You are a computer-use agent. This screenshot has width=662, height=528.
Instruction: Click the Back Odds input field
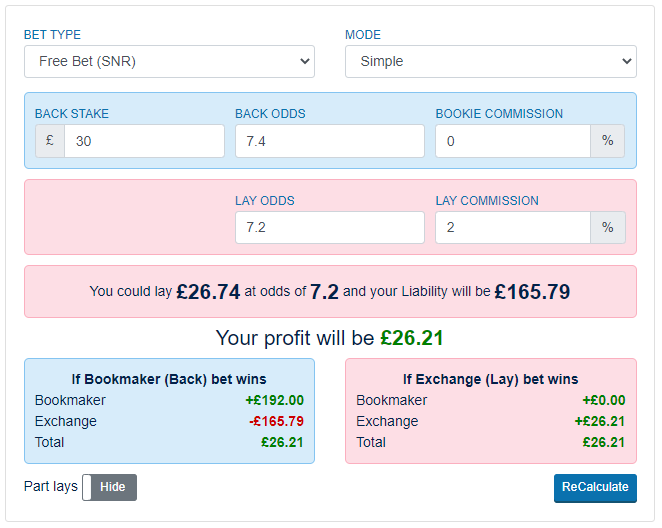pyautogui.click(x=330, y=141)
